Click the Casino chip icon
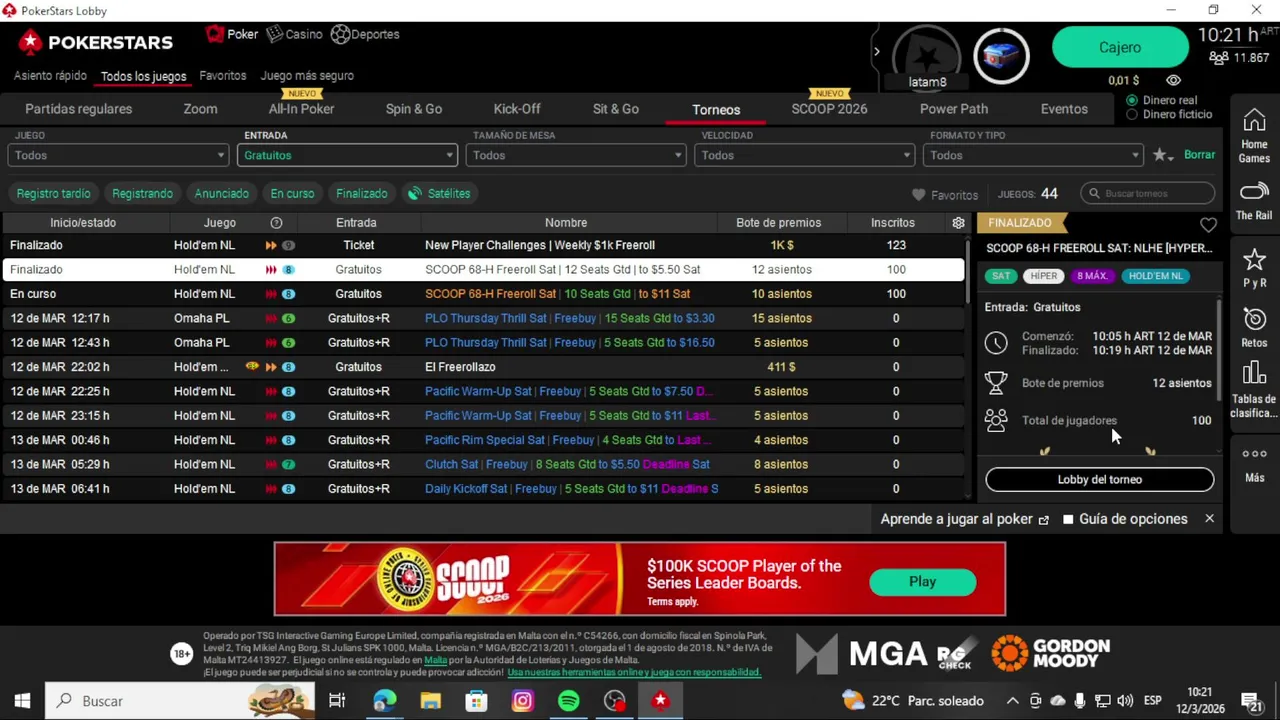Viewport: 1280px width, 720px height. click(275, 34)
